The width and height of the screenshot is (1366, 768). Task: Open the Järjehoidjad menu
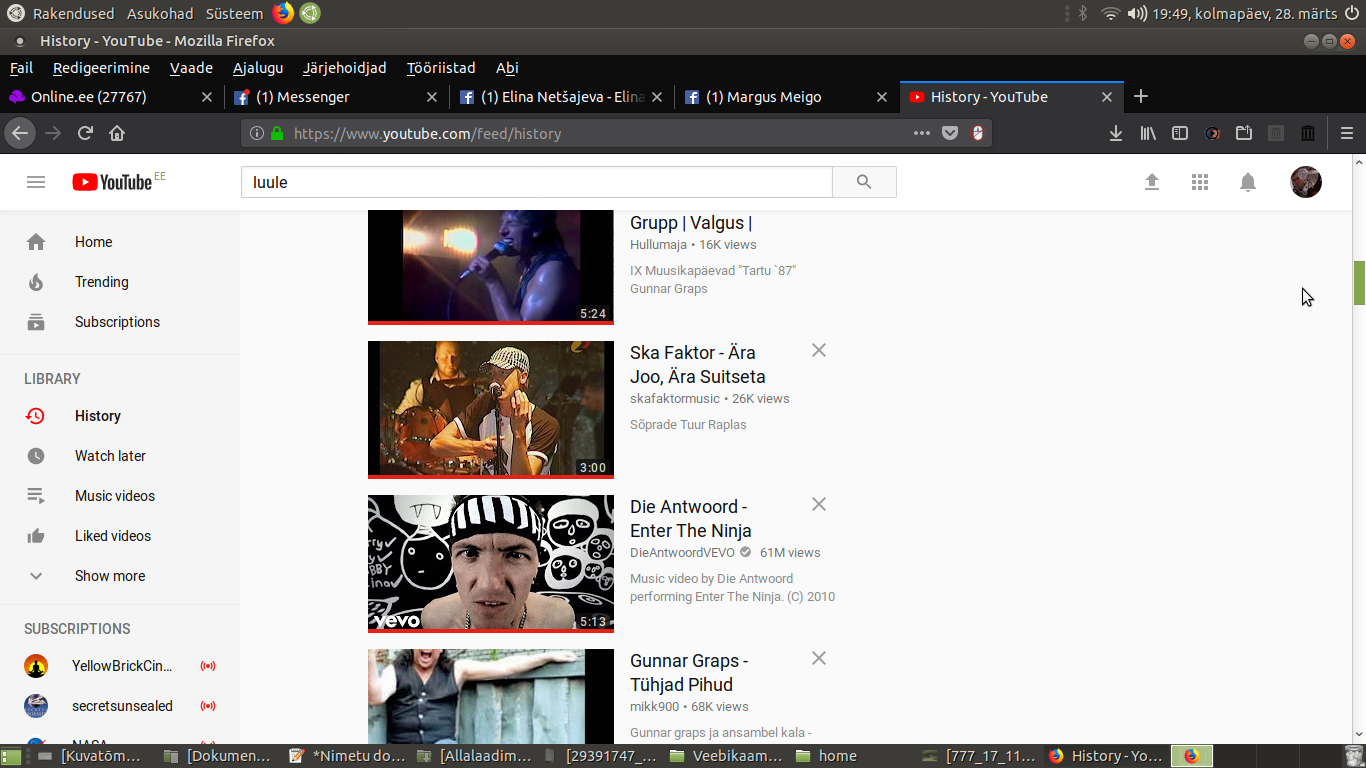pos(345,68)
